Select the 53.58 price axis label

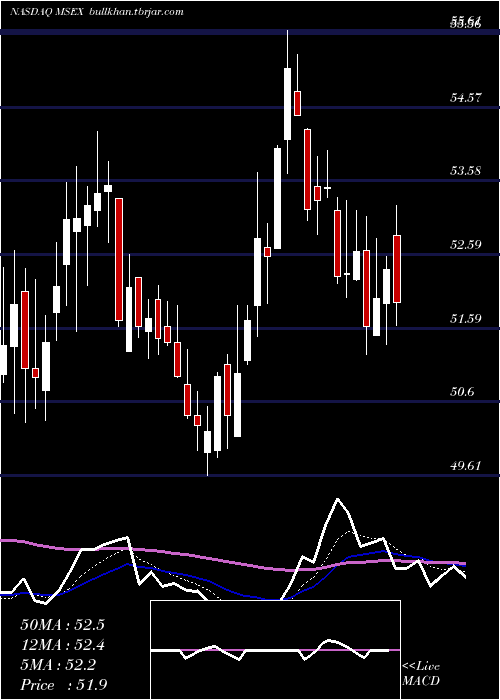click(466, 171)
